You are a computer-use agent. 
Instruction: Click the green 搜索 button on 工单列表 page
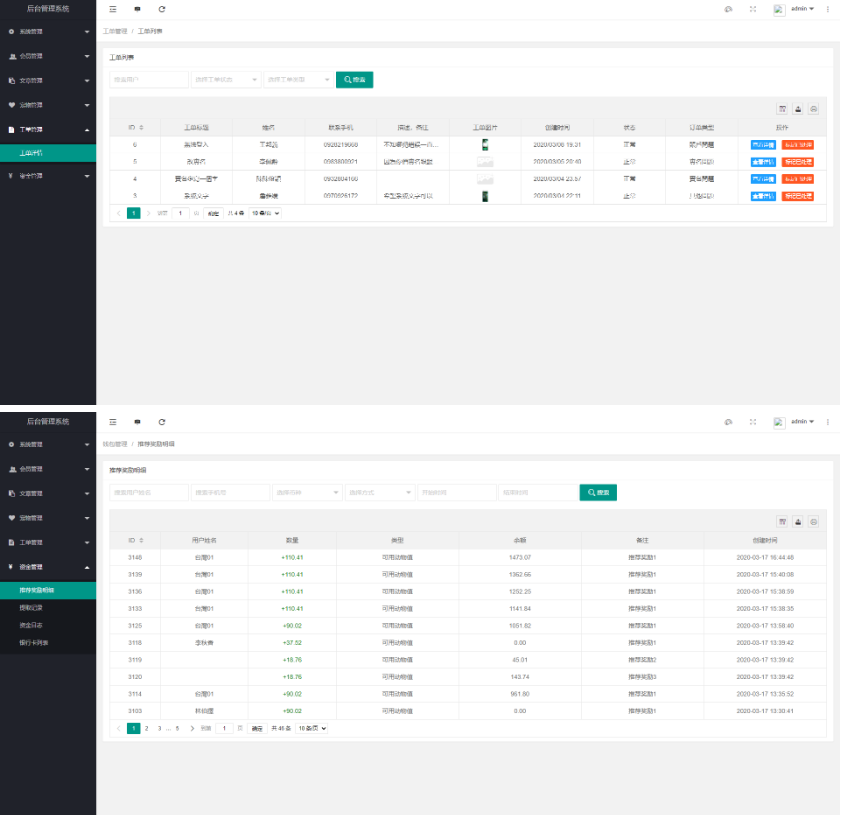point(354,79)
